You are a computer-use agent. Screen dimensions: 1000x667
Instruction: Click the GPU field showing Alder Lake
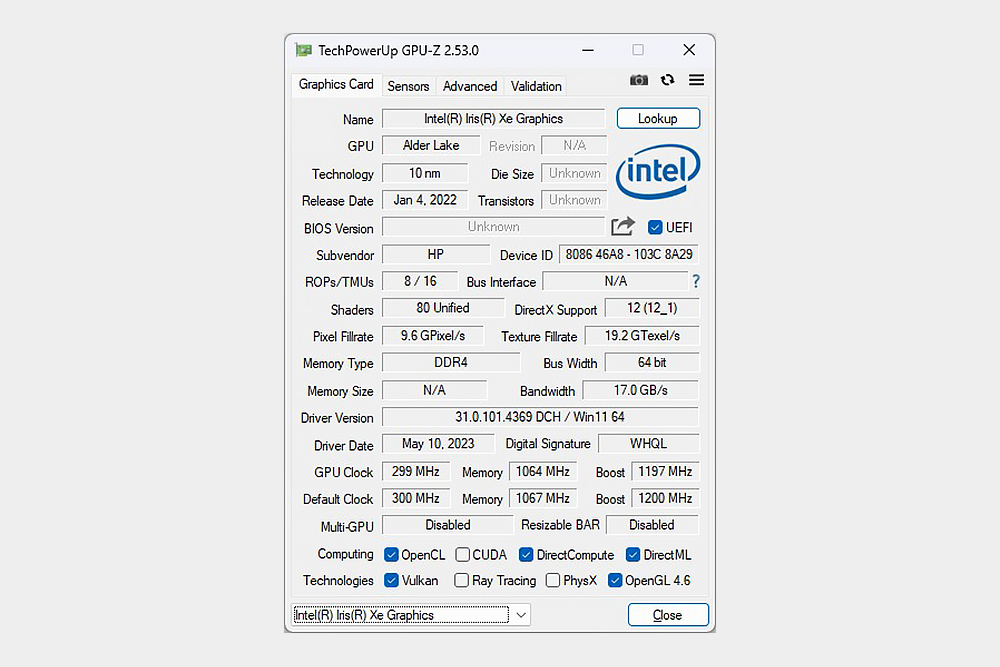point(431,145)
